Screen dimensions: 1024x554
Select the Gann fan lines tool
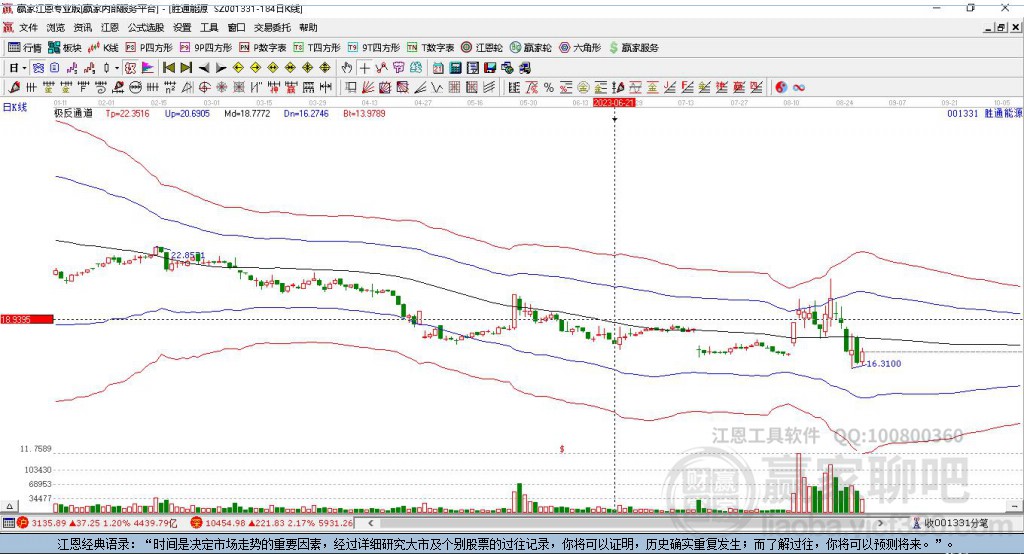(x=368, y=88)
